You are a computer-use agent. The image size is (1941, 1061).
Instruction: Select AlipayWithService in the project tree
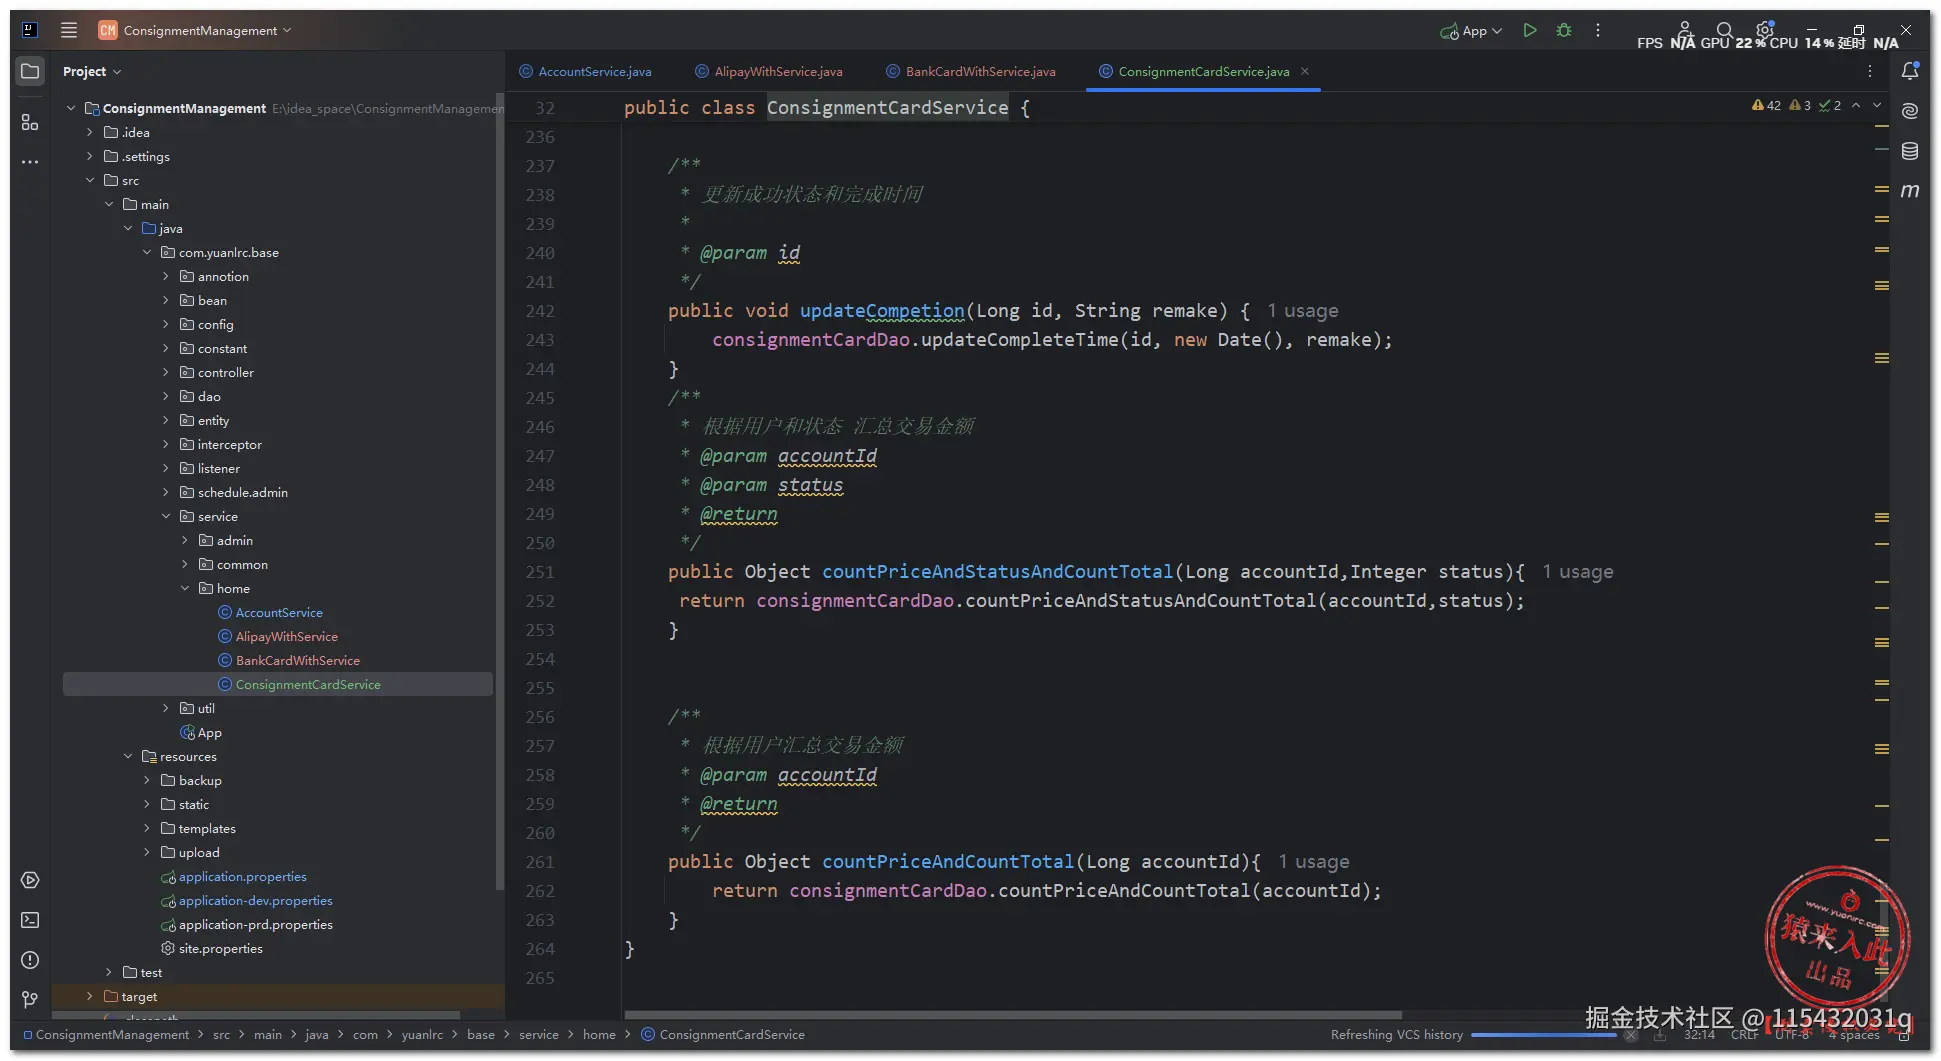(x=287, y=636)
